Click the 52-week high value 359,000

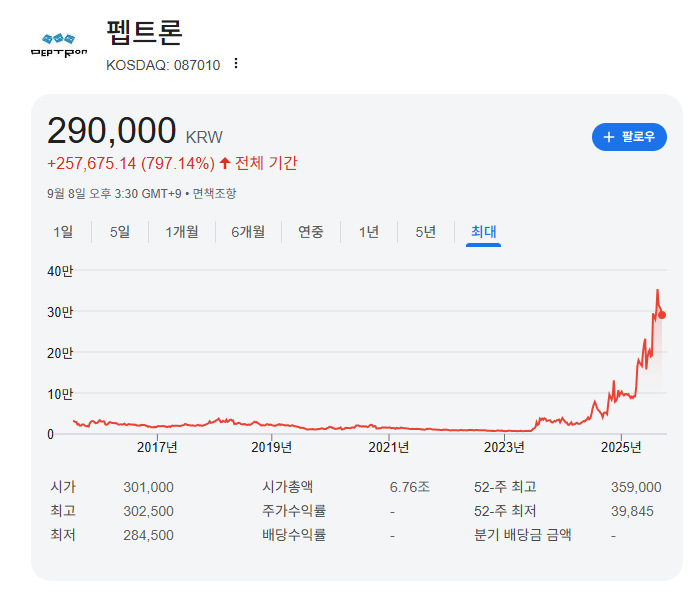pyautogui.click(x=636, y=487)
